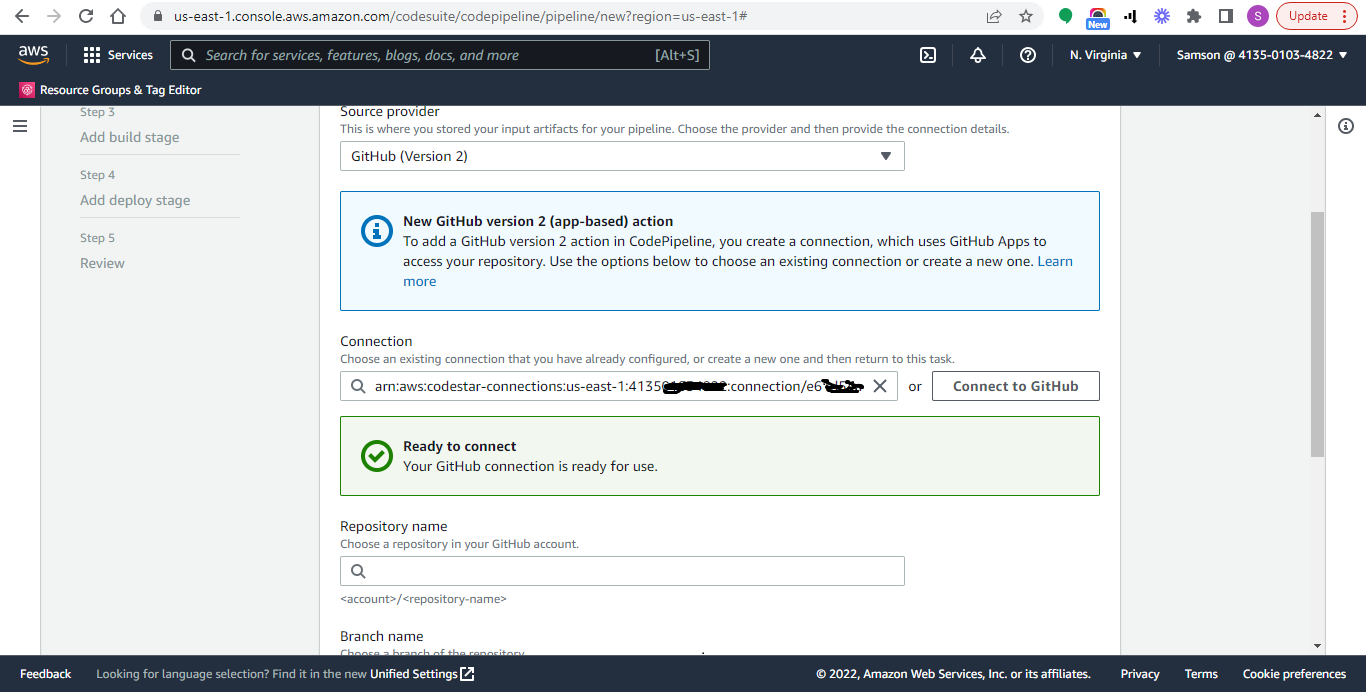Open the N. Virginia region selector
The width and height of the screenshot is (1366, 692).
click(1105, 55)
